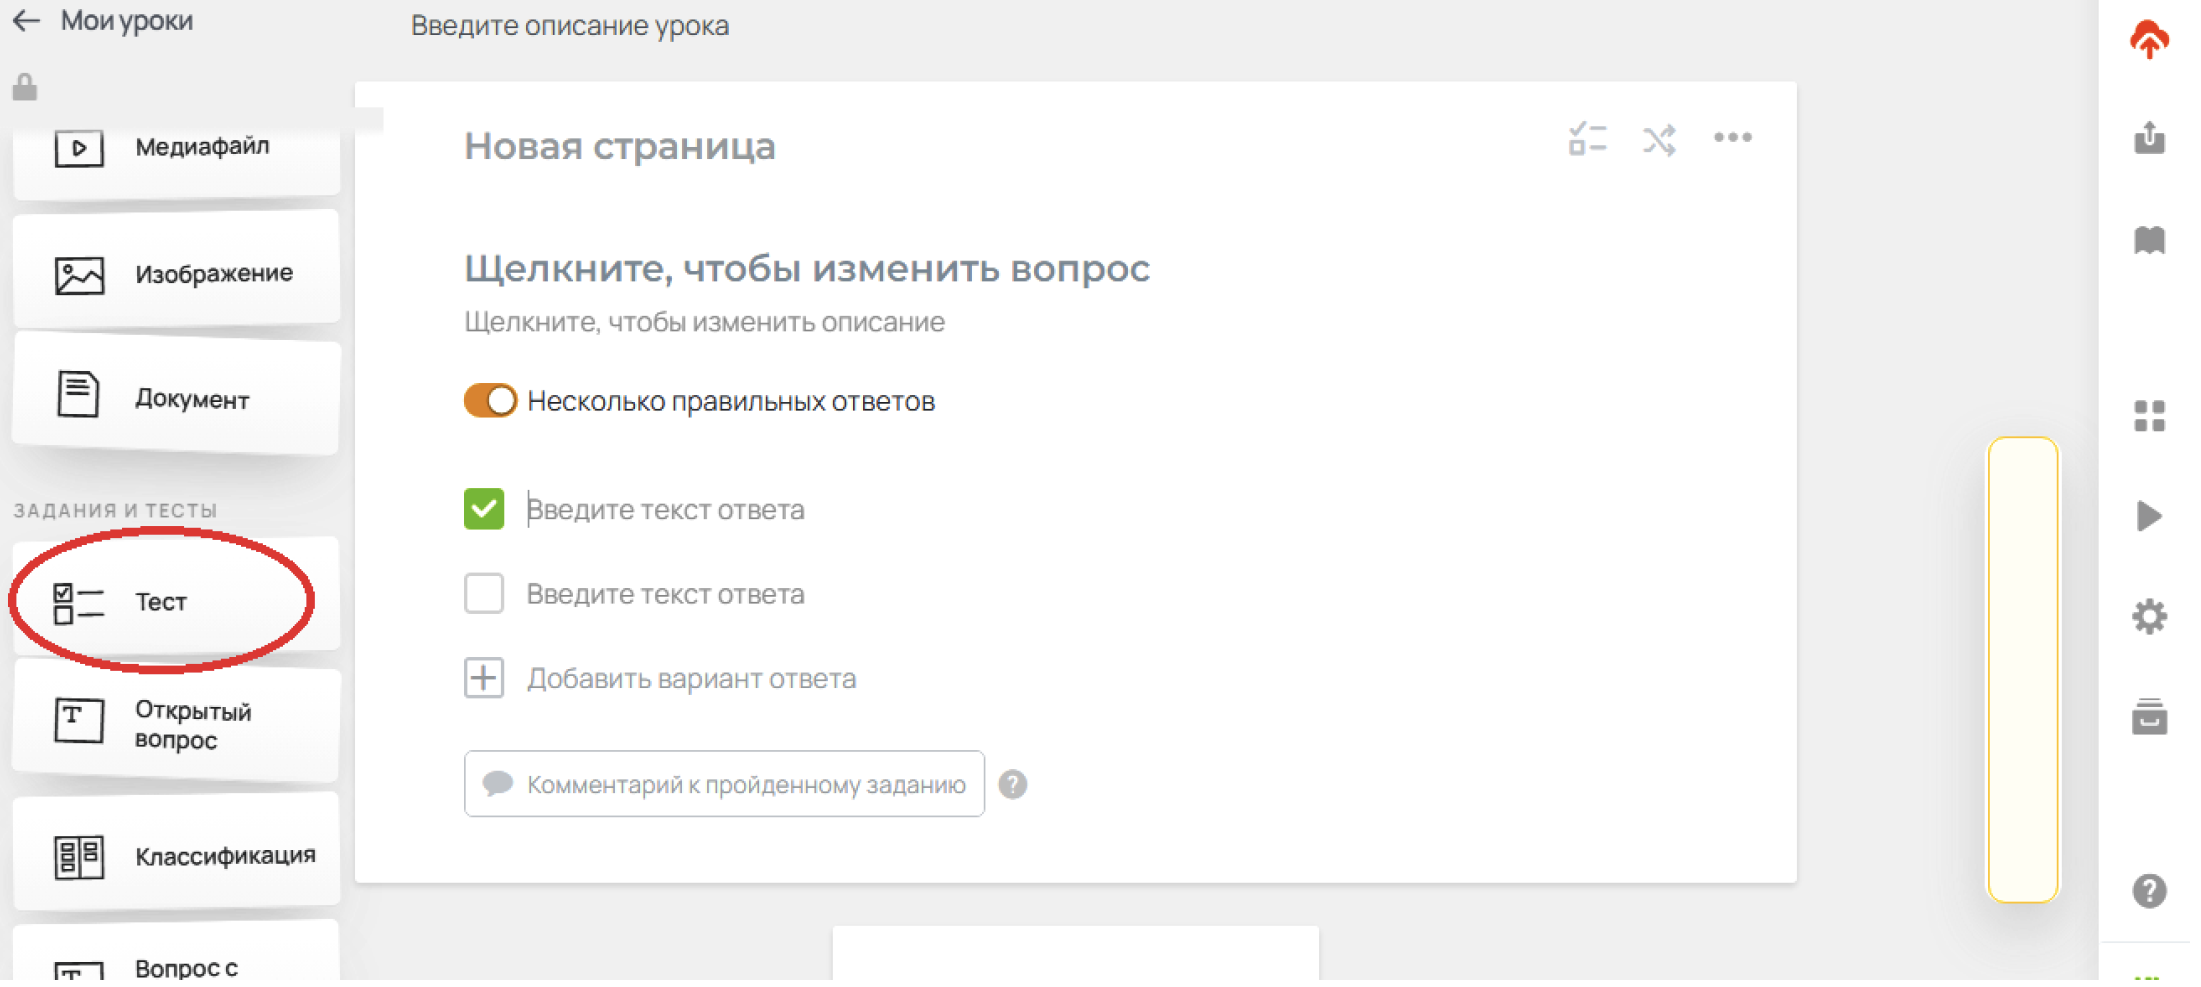Select 'Тест' task type in sidebar
Image resolution: width=2201 pixels, height=987 pixels.
pos(162,602)
